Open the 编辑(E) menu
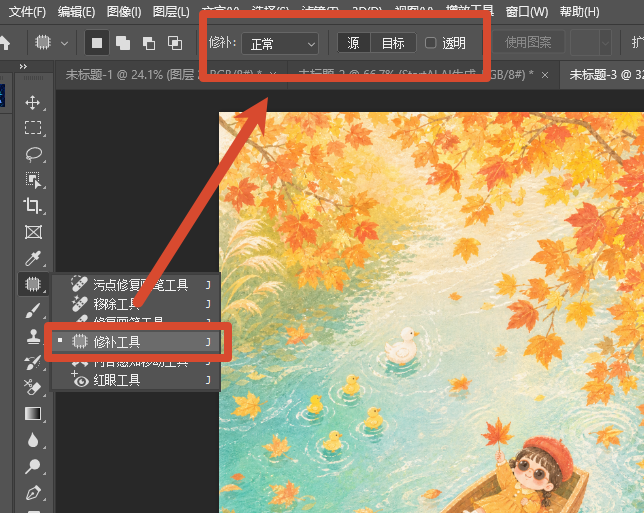644x513 pixels. (76, 12)
